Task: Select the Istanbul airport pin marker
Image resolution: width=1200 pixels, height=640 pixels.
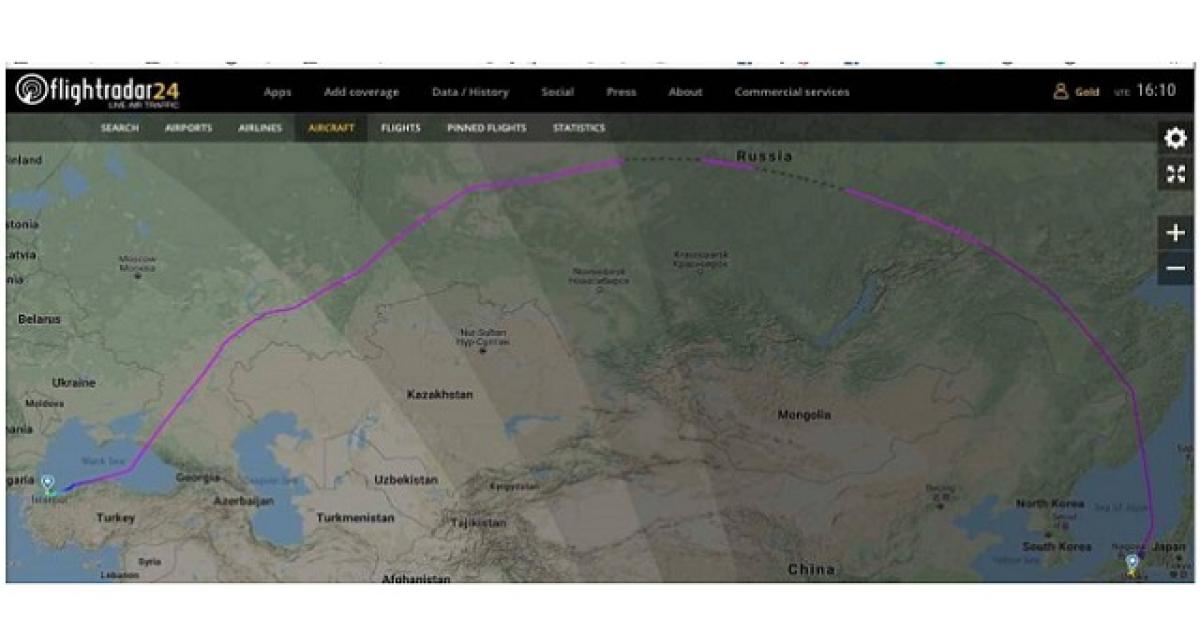Action: click(x=48, y=485)
